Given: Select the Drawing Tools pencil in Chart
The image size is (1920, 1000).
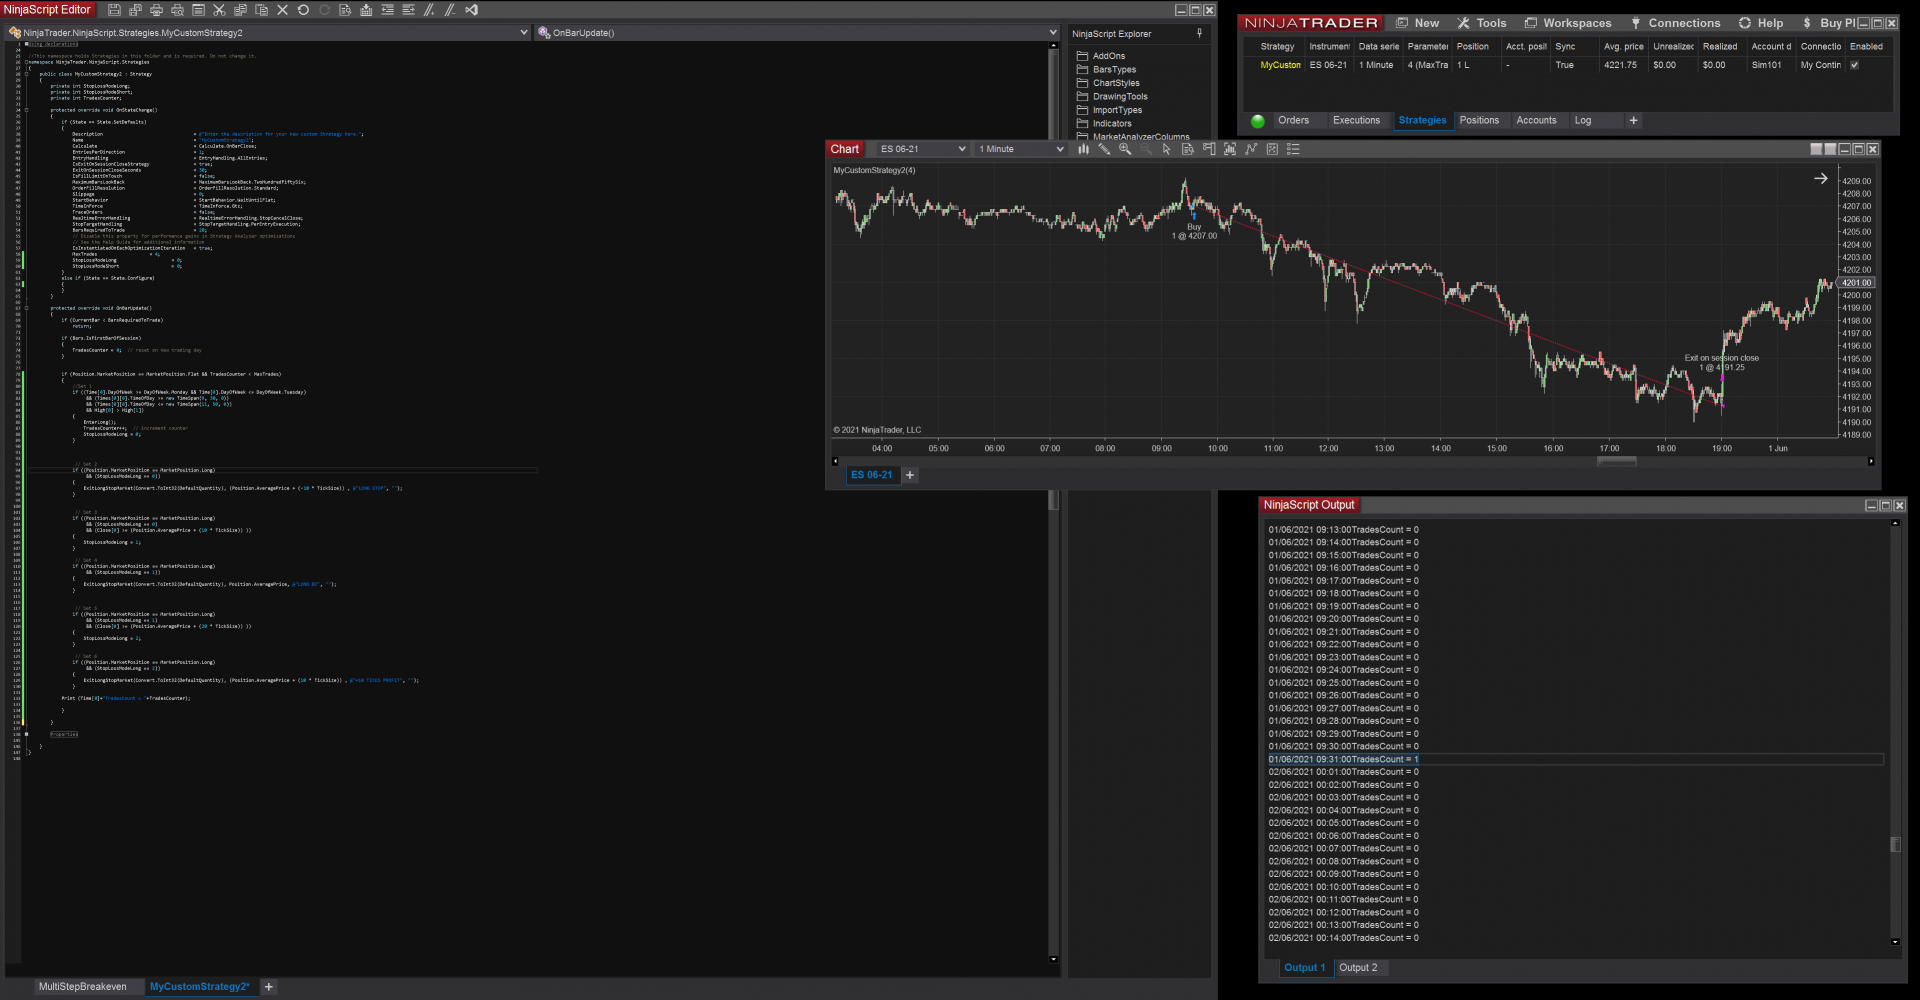Looking at the screenshot, I should tap(1104, 149).
